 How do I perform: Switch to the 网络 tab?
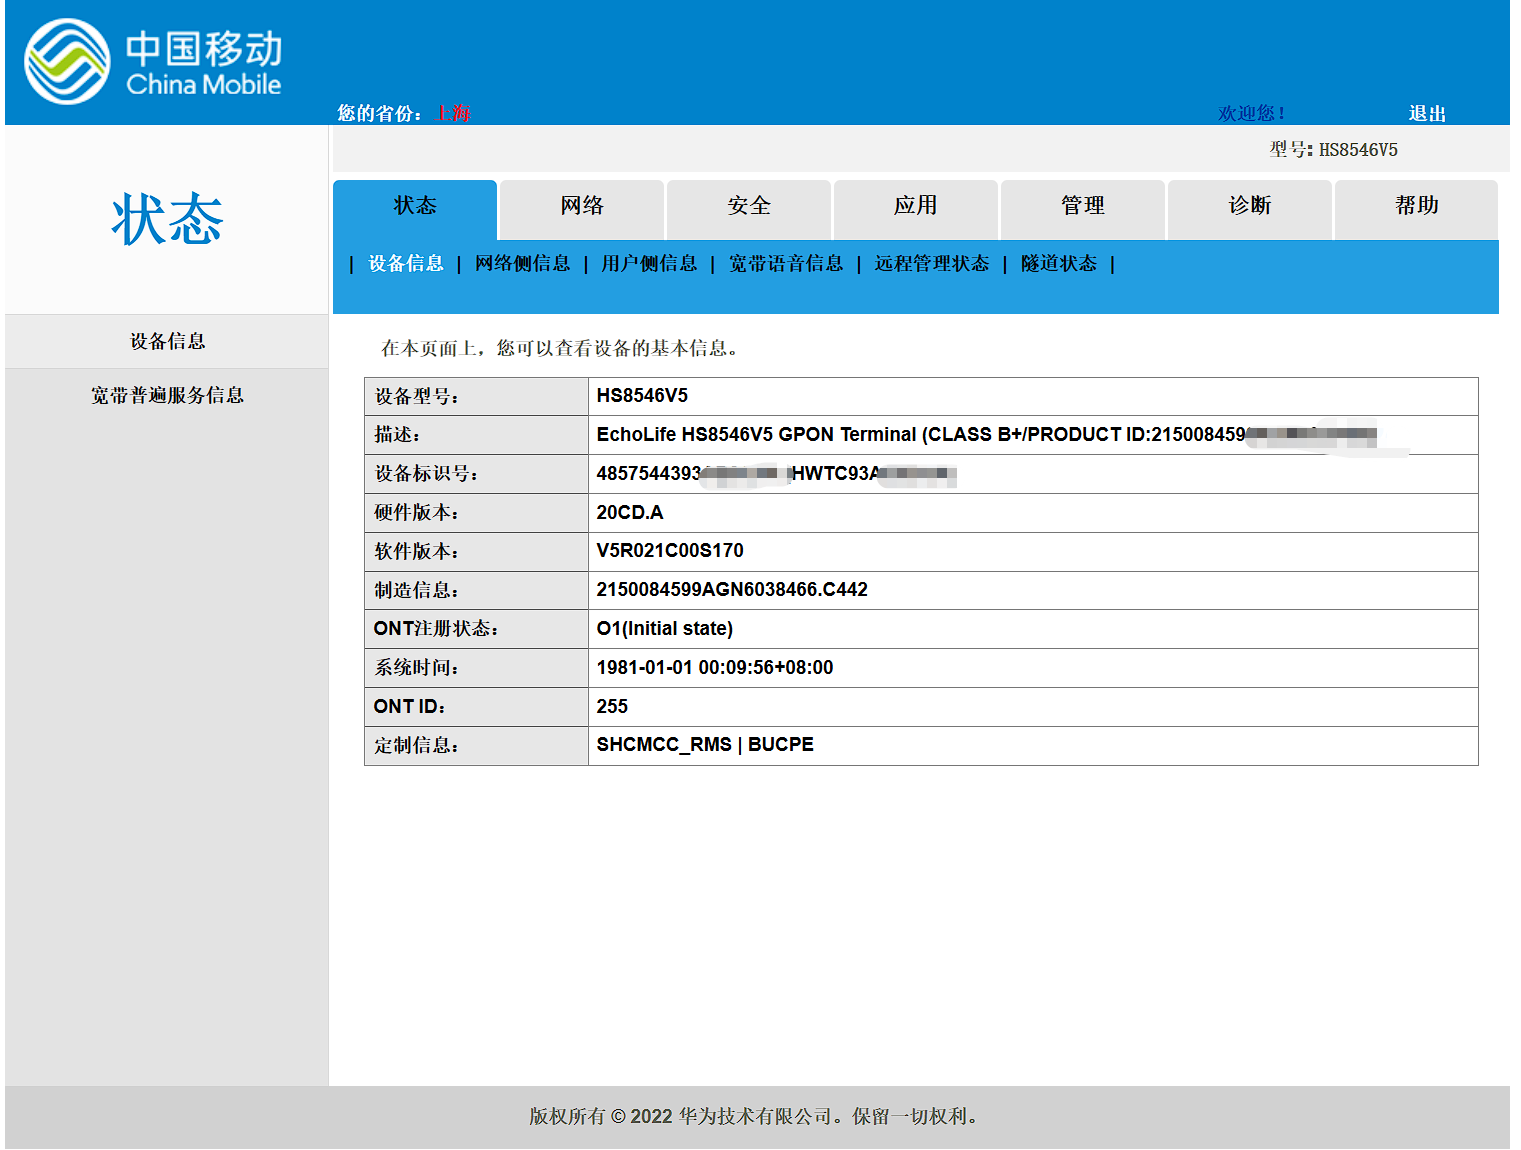(x=582, y=206)
